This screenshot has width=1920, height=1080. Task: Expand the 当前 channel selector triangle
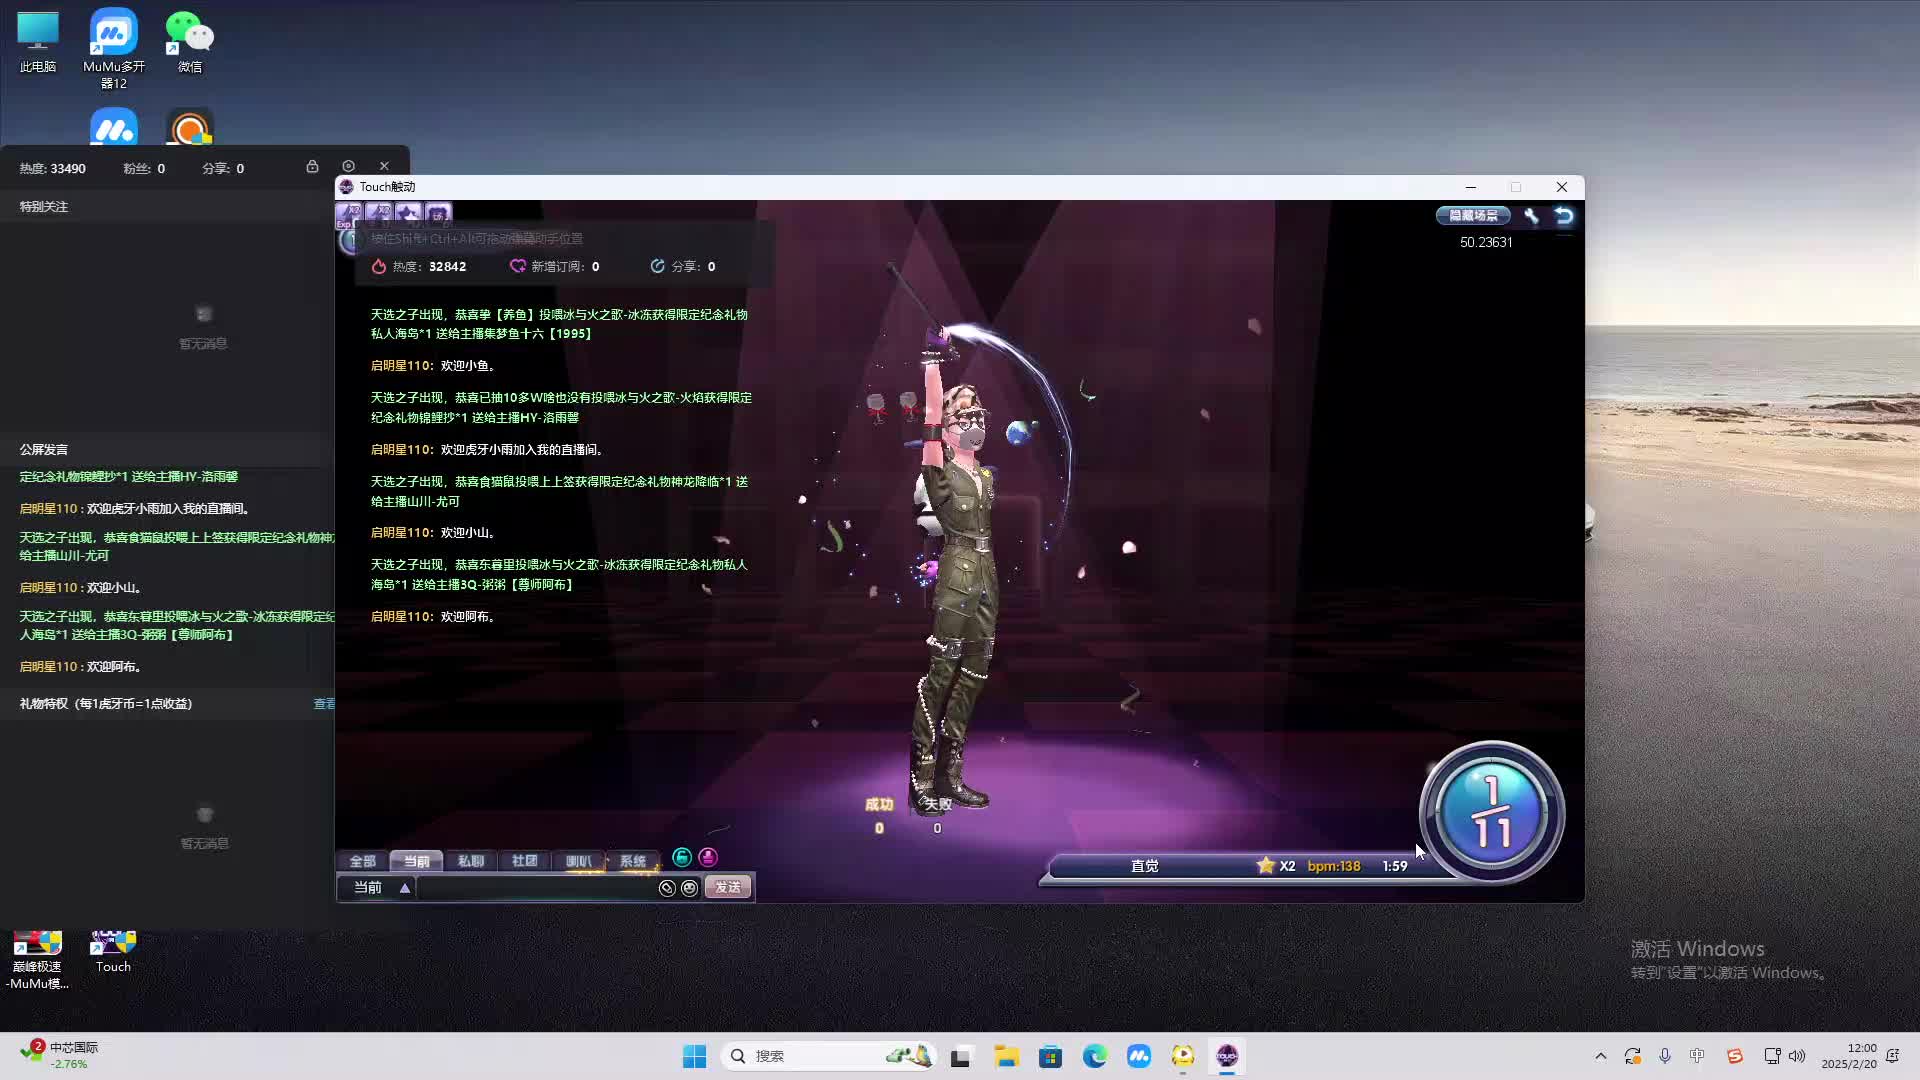coord(404,888)
